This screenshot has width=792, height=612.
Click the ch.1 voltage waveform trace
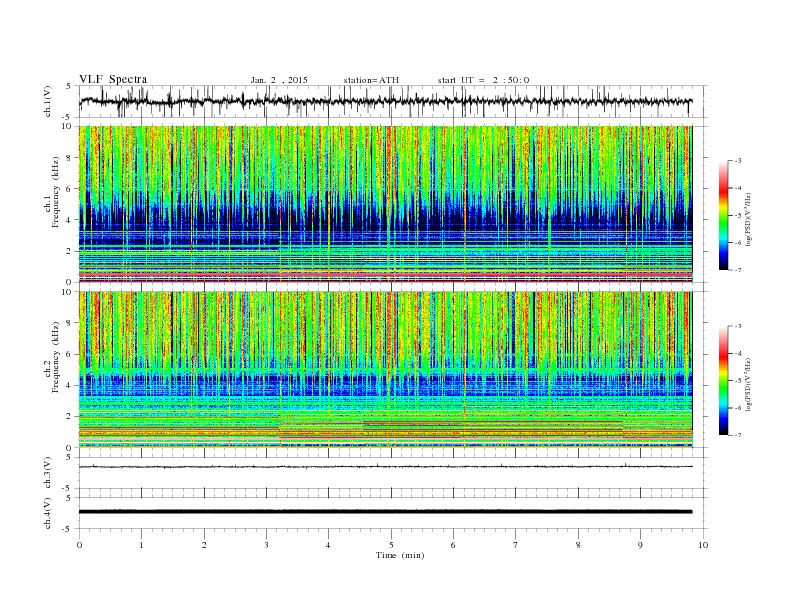(386, 101)
